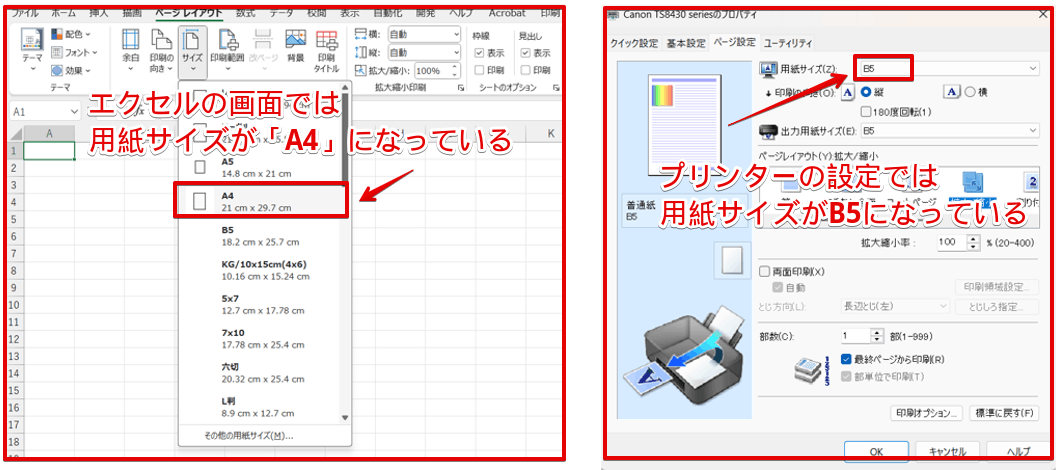Screen dimensions: 1059x470
Task: Click the blank paper icon under preview
Action: (x=732, y=261)
